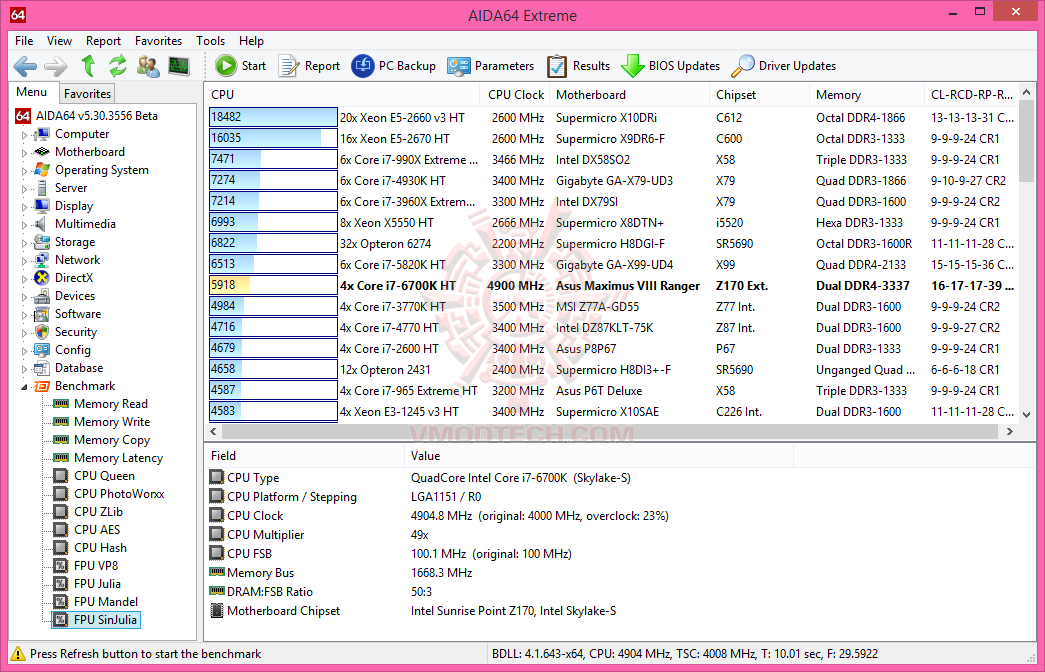Click the 18482 result bar

coord(273,117)
